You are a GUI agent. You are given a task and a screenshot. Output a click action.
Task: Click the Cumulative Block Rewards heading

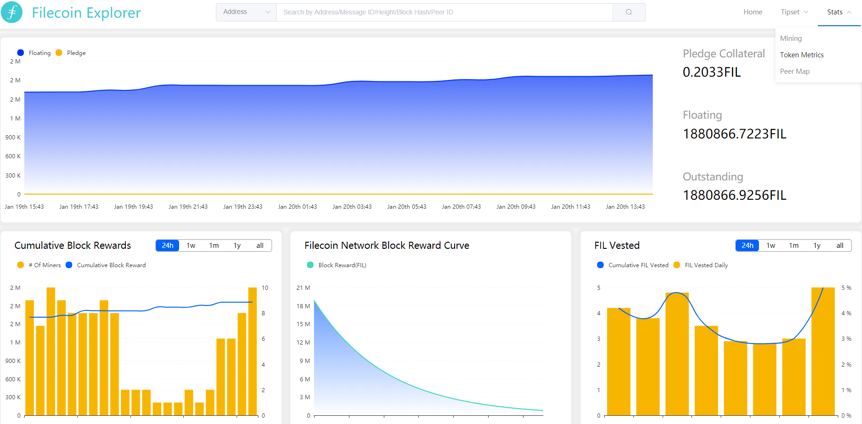(73, 245)
